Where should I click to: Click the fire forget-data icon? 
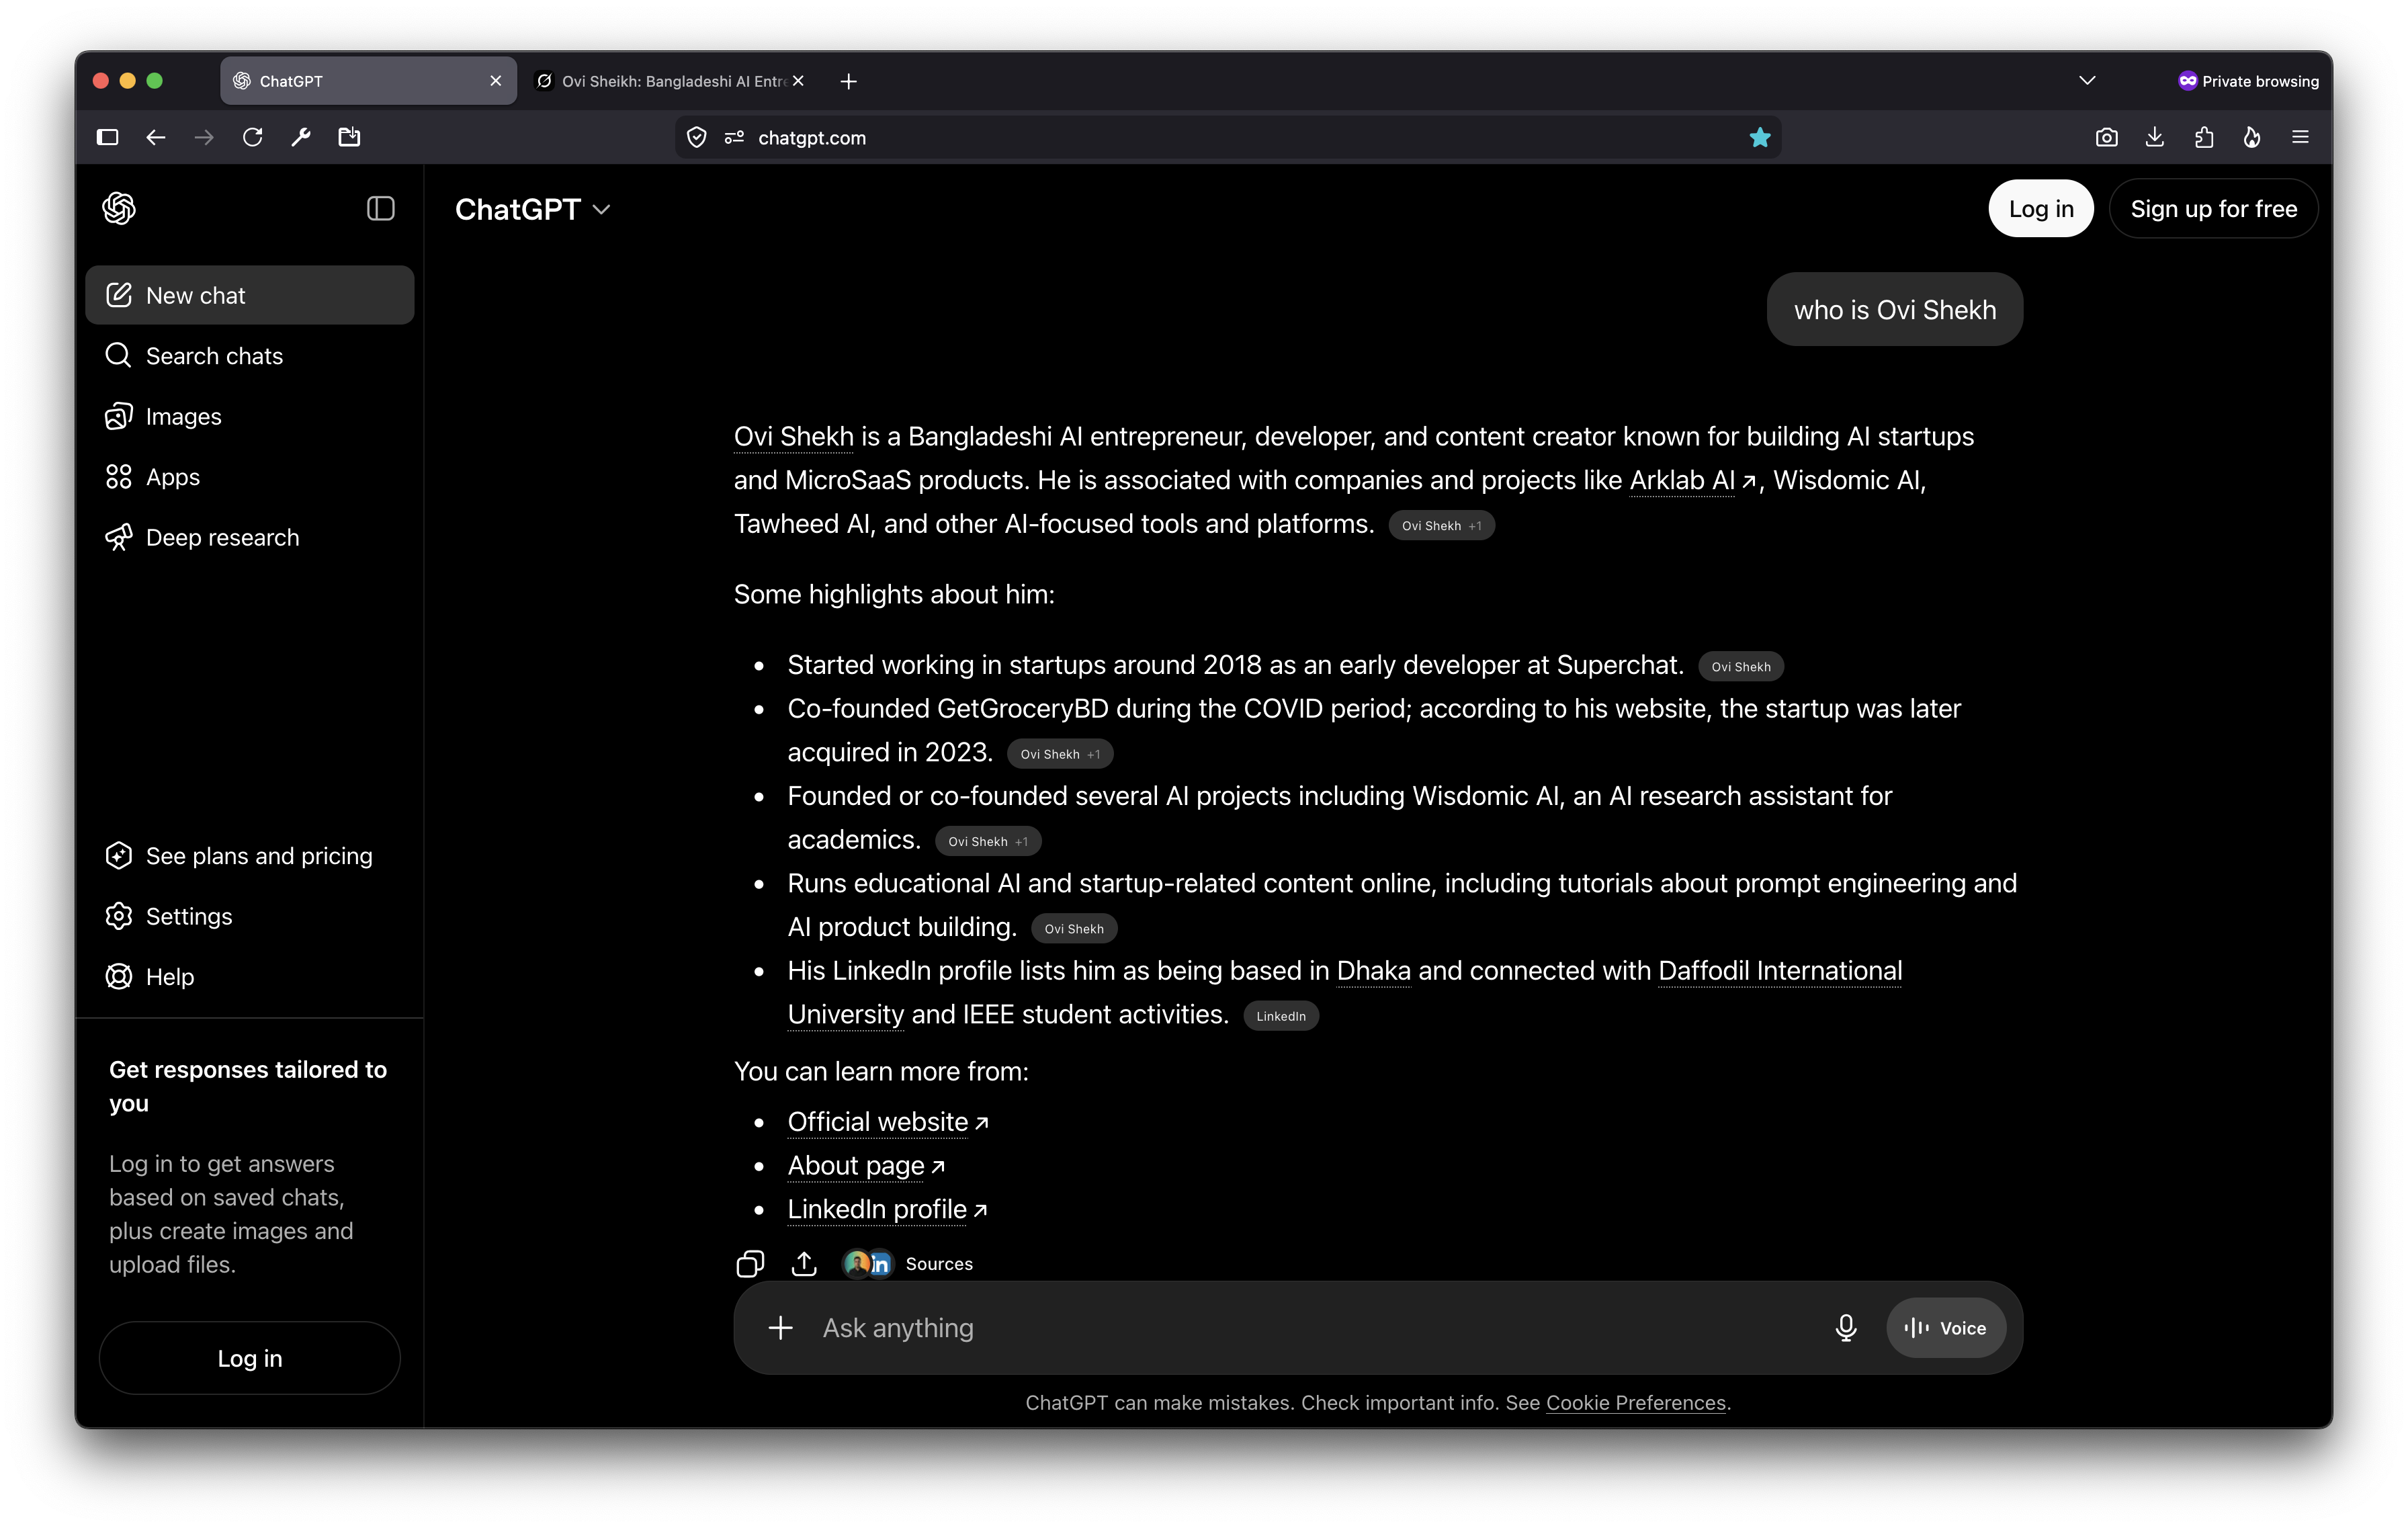[2252, 137]
